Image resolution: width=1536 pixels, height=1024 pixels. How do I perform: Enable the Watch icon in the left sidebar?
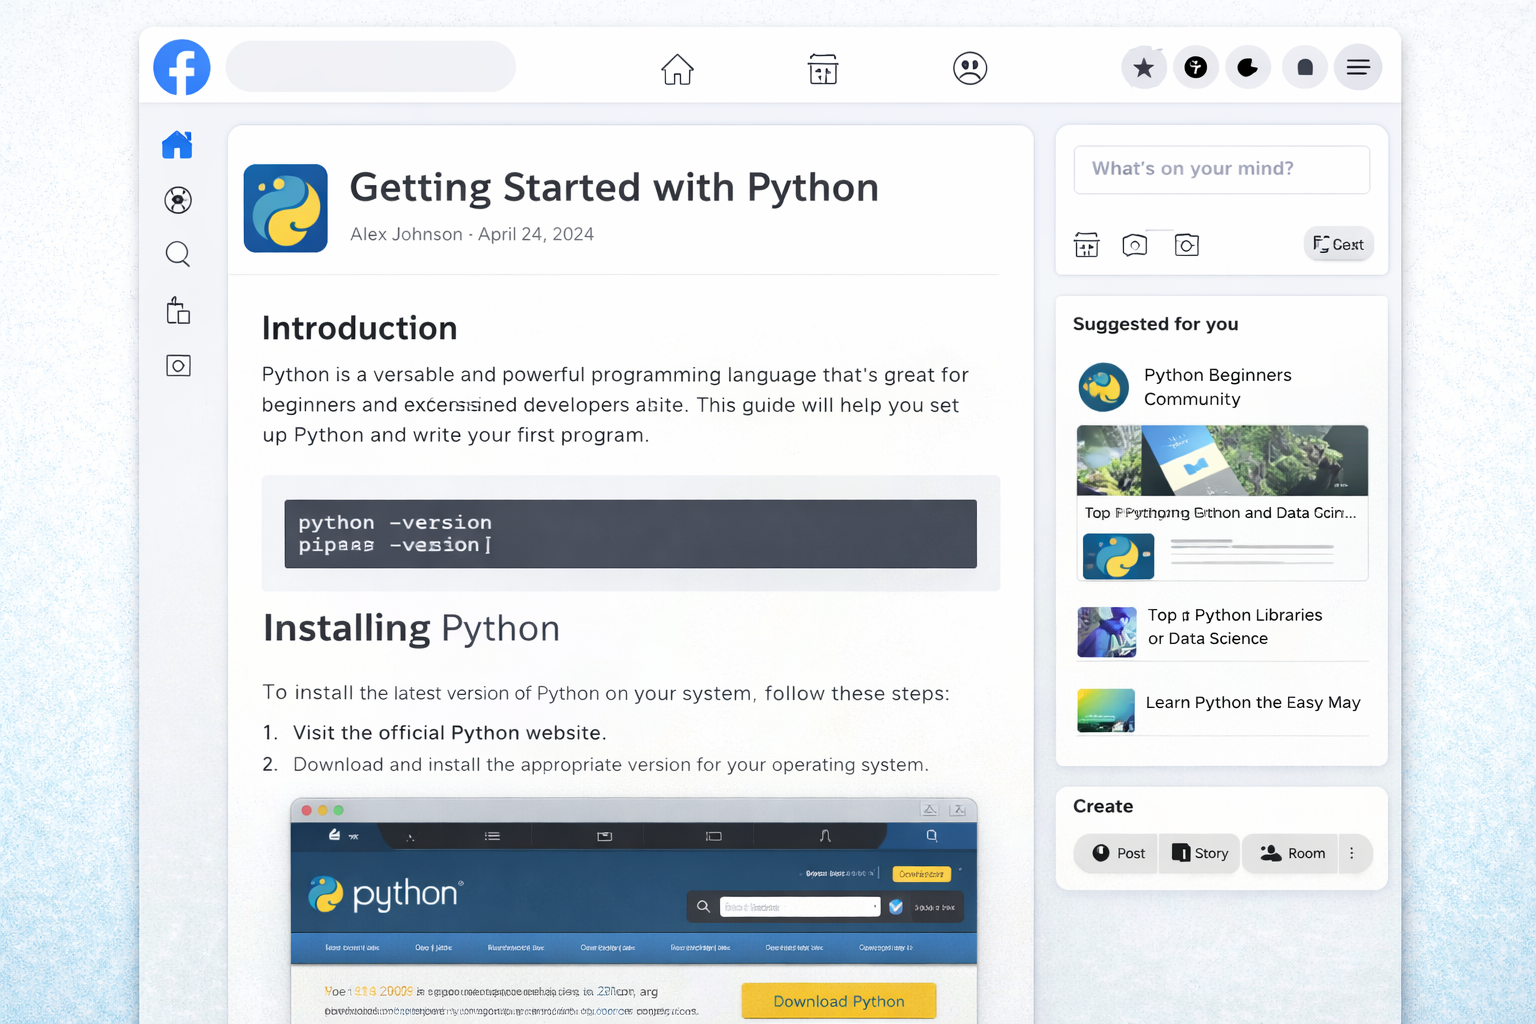click(177, 200)
